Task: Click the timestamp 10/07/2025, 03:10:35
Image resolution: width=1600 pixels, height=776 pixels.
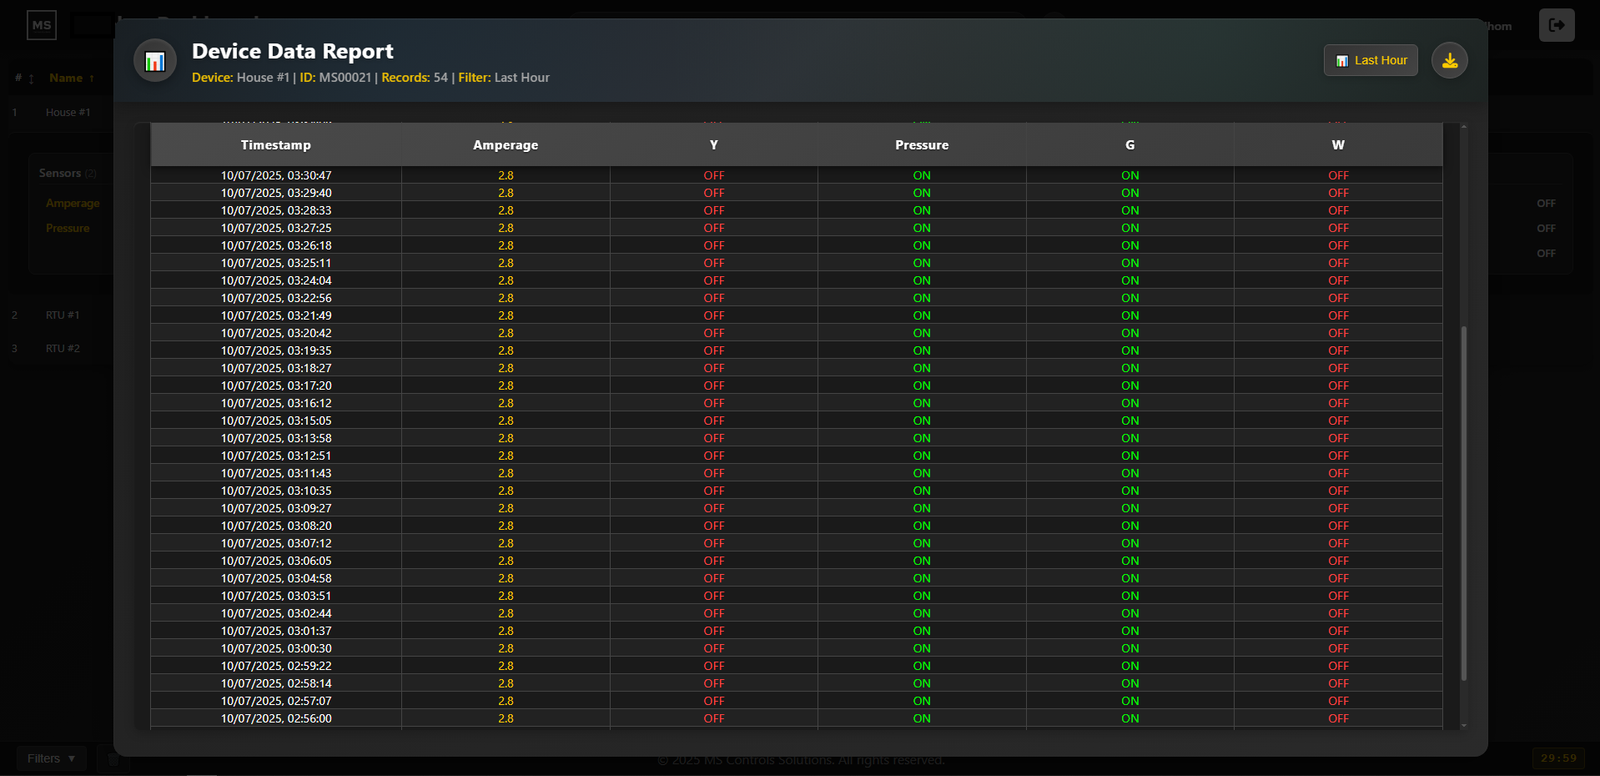Action: 276,490
